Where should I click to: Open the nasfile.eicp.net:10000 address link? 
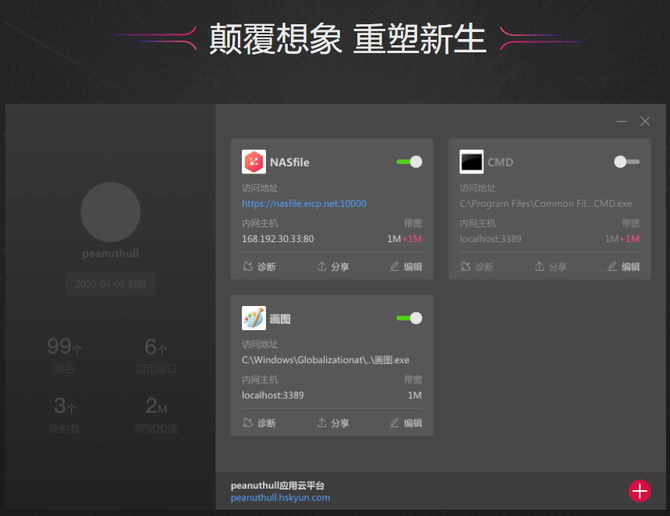304,204
